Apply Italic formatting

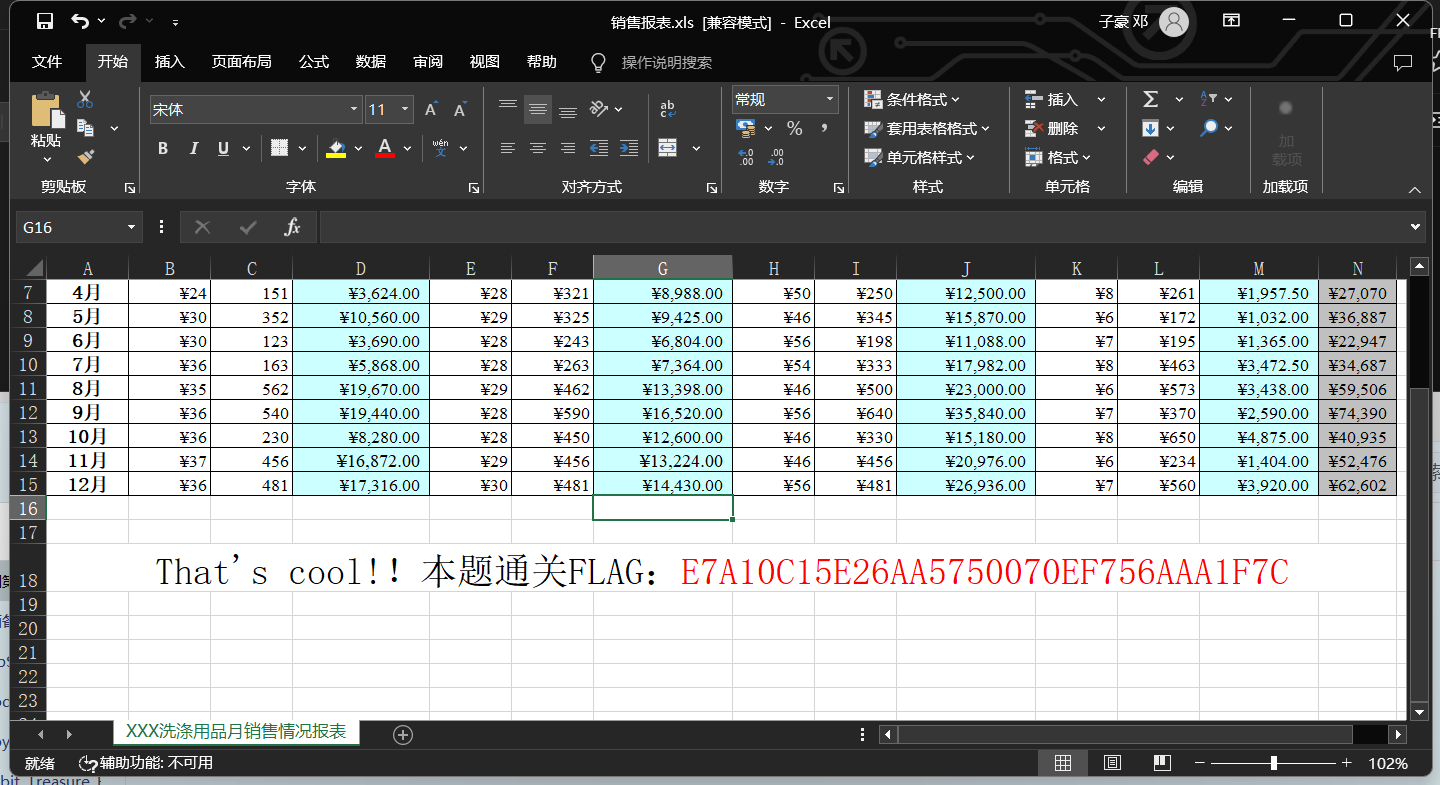coord(193,148)
